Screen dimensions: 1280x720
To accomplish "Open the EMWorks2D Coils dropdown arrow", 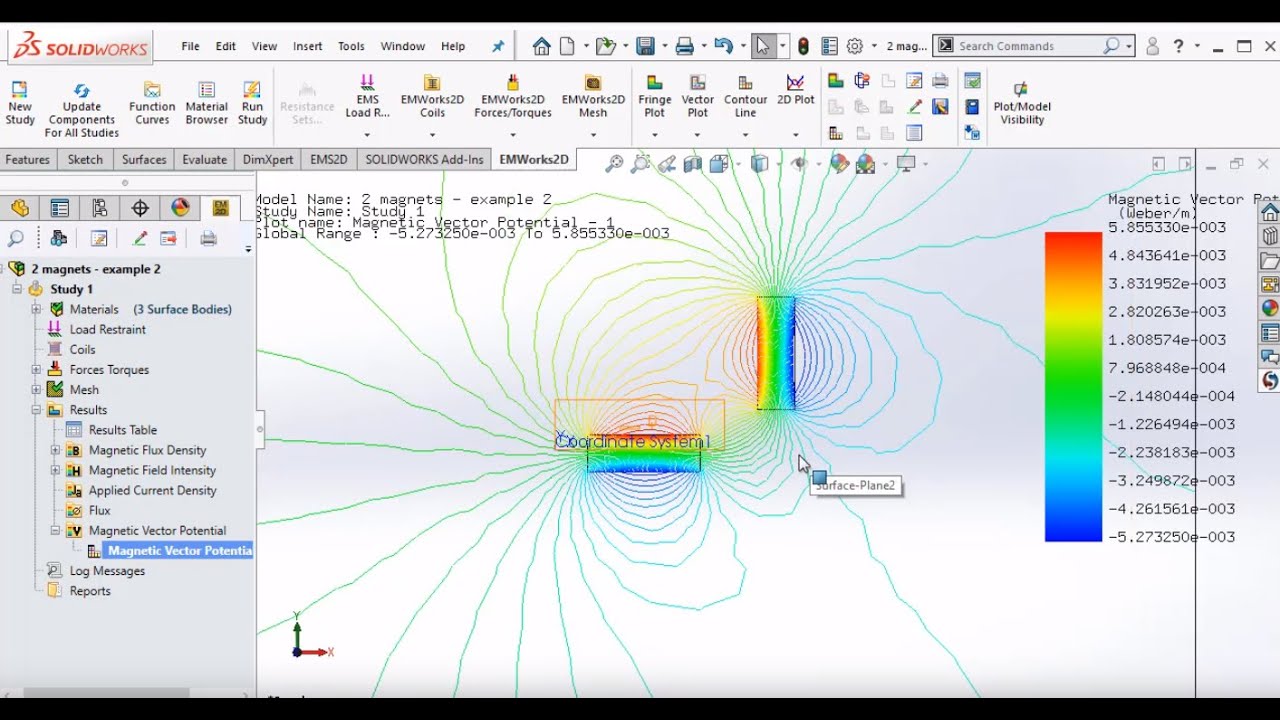I will (x=432, y=135).
